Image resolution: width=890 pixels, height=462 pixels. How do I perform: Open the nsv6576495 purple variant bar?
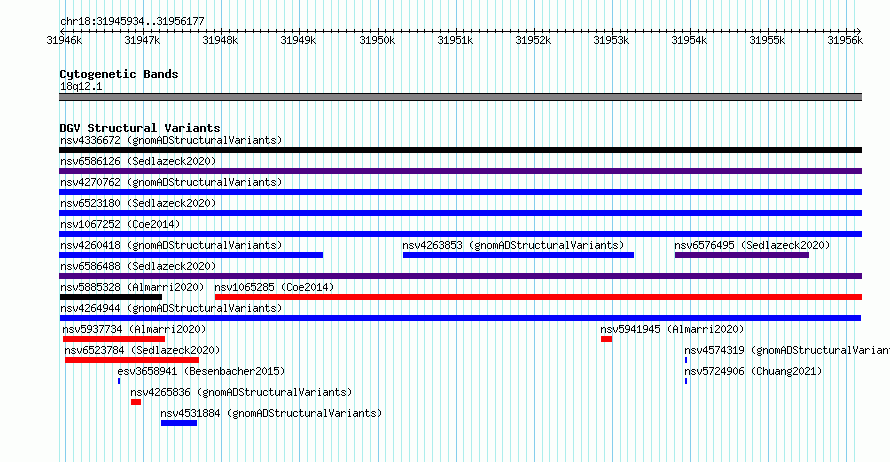(x=742, y=255)
